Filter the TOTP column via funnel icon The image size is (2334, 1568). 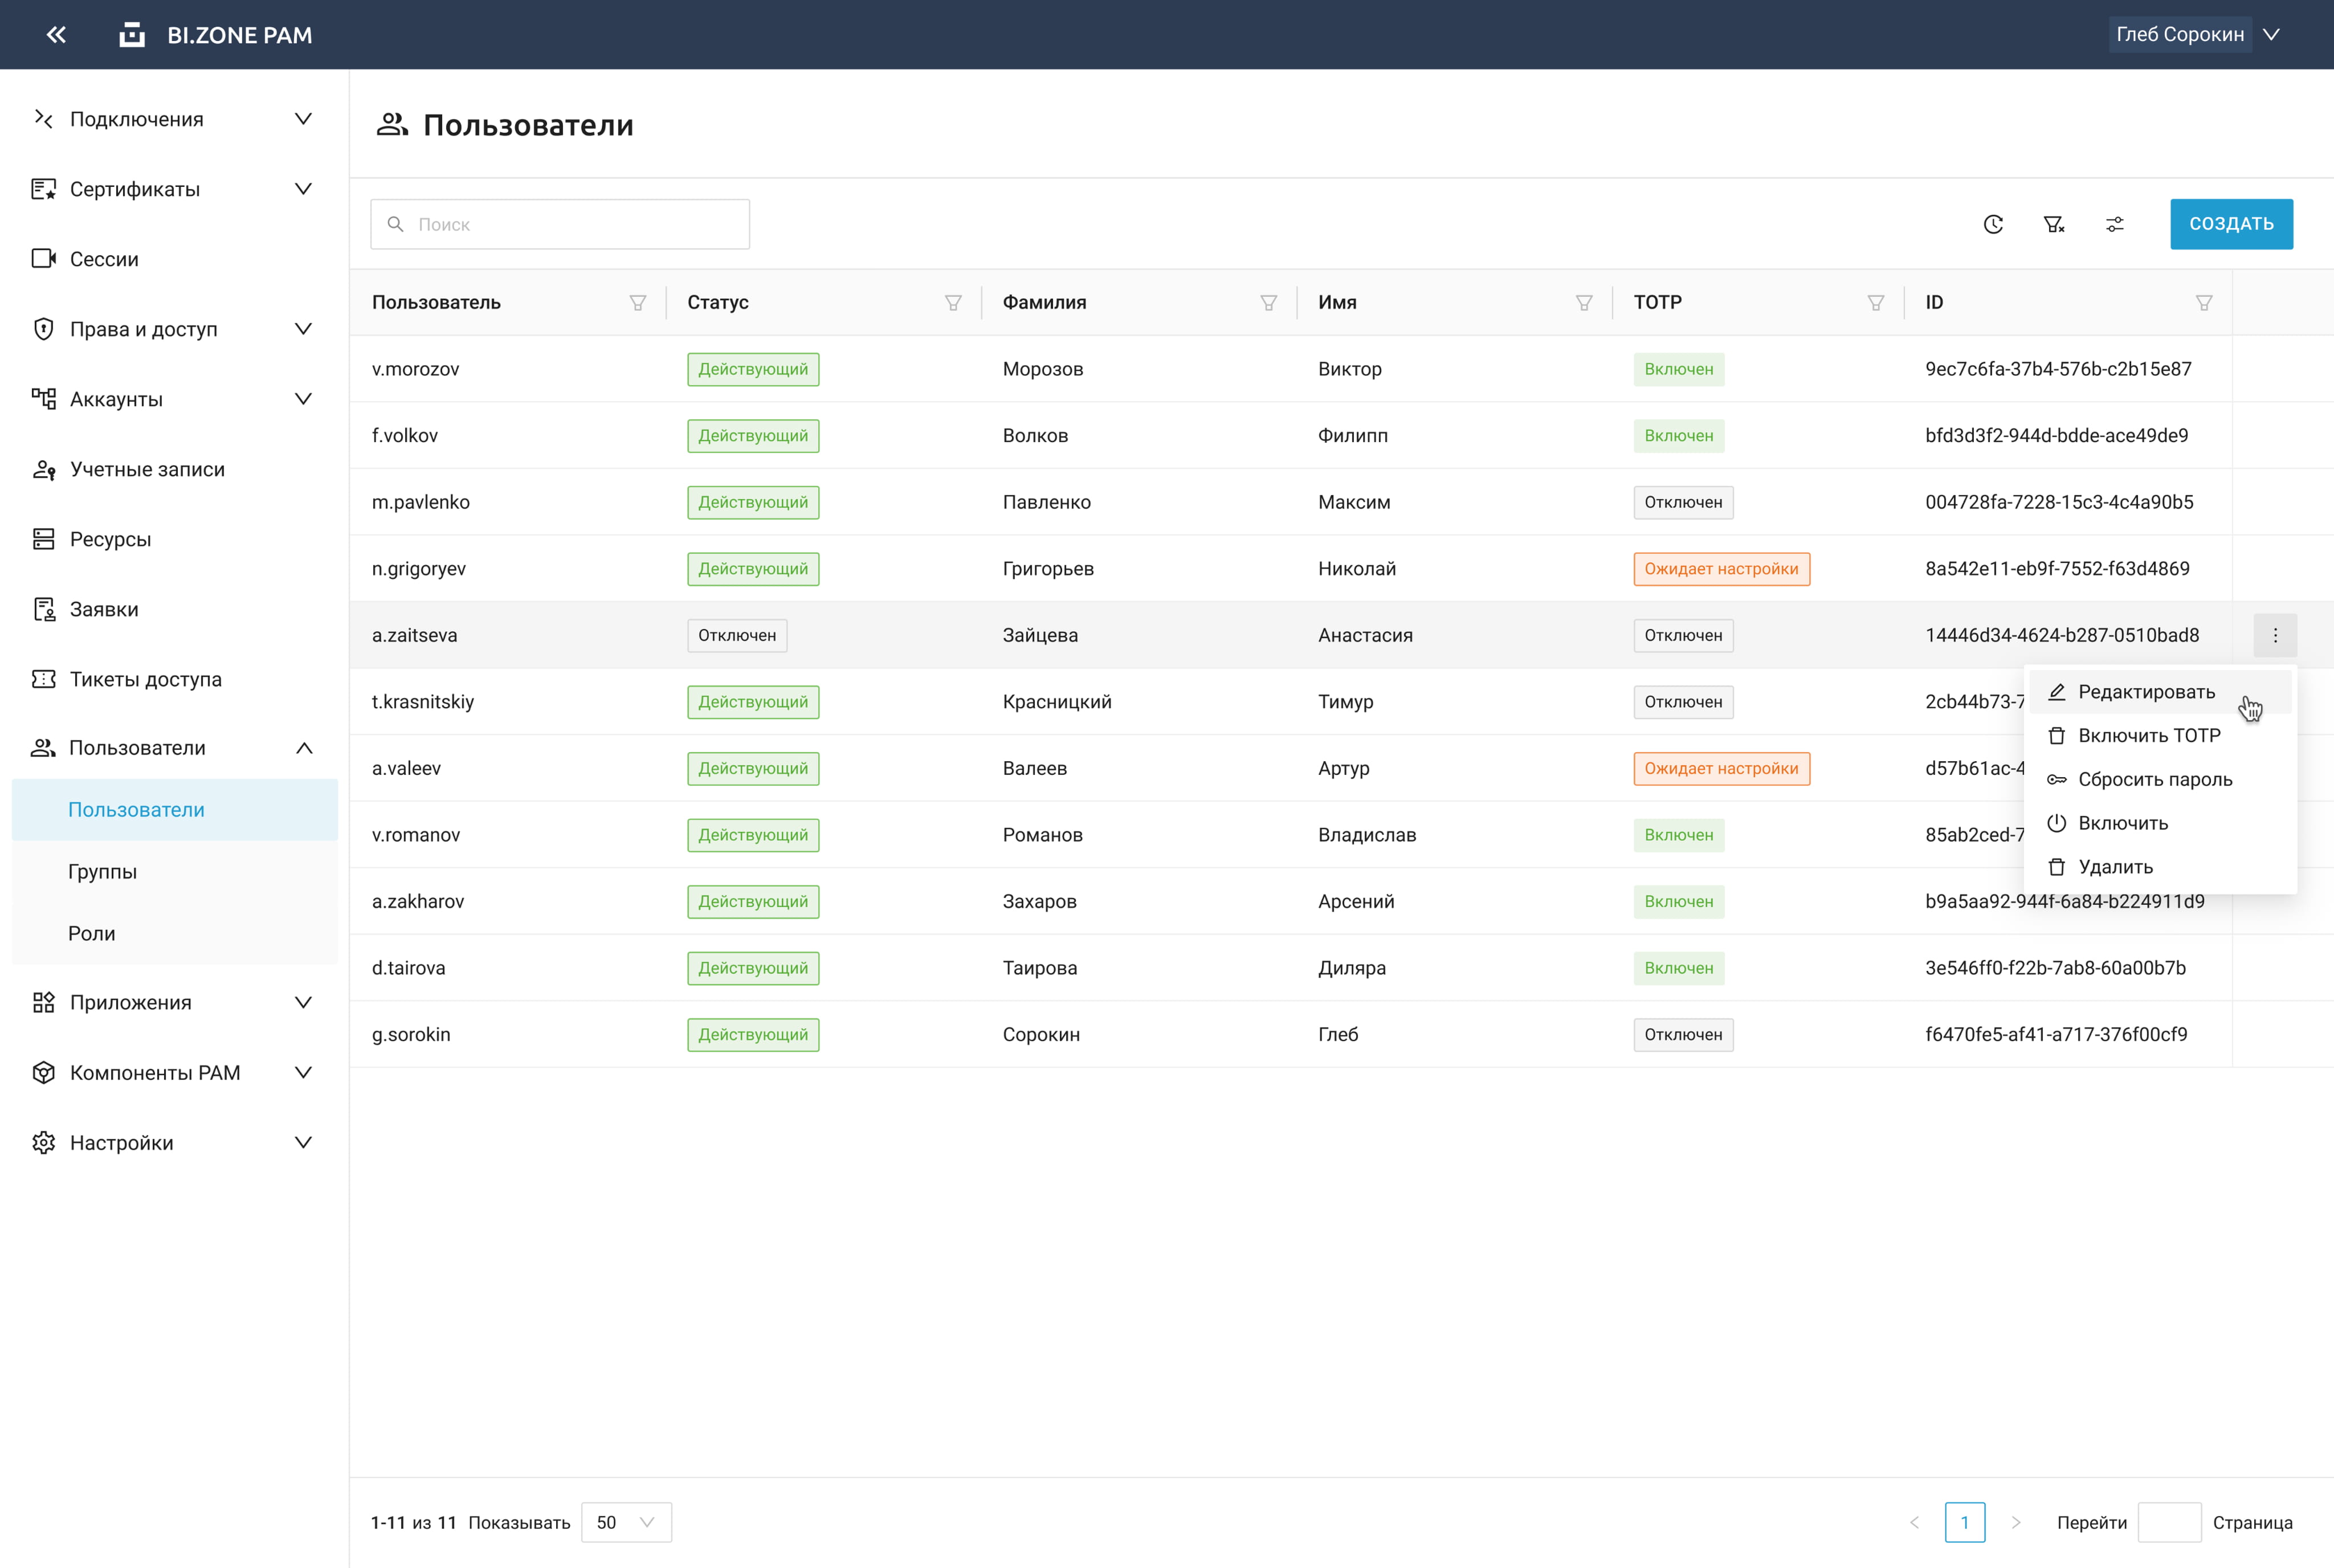1876,303
